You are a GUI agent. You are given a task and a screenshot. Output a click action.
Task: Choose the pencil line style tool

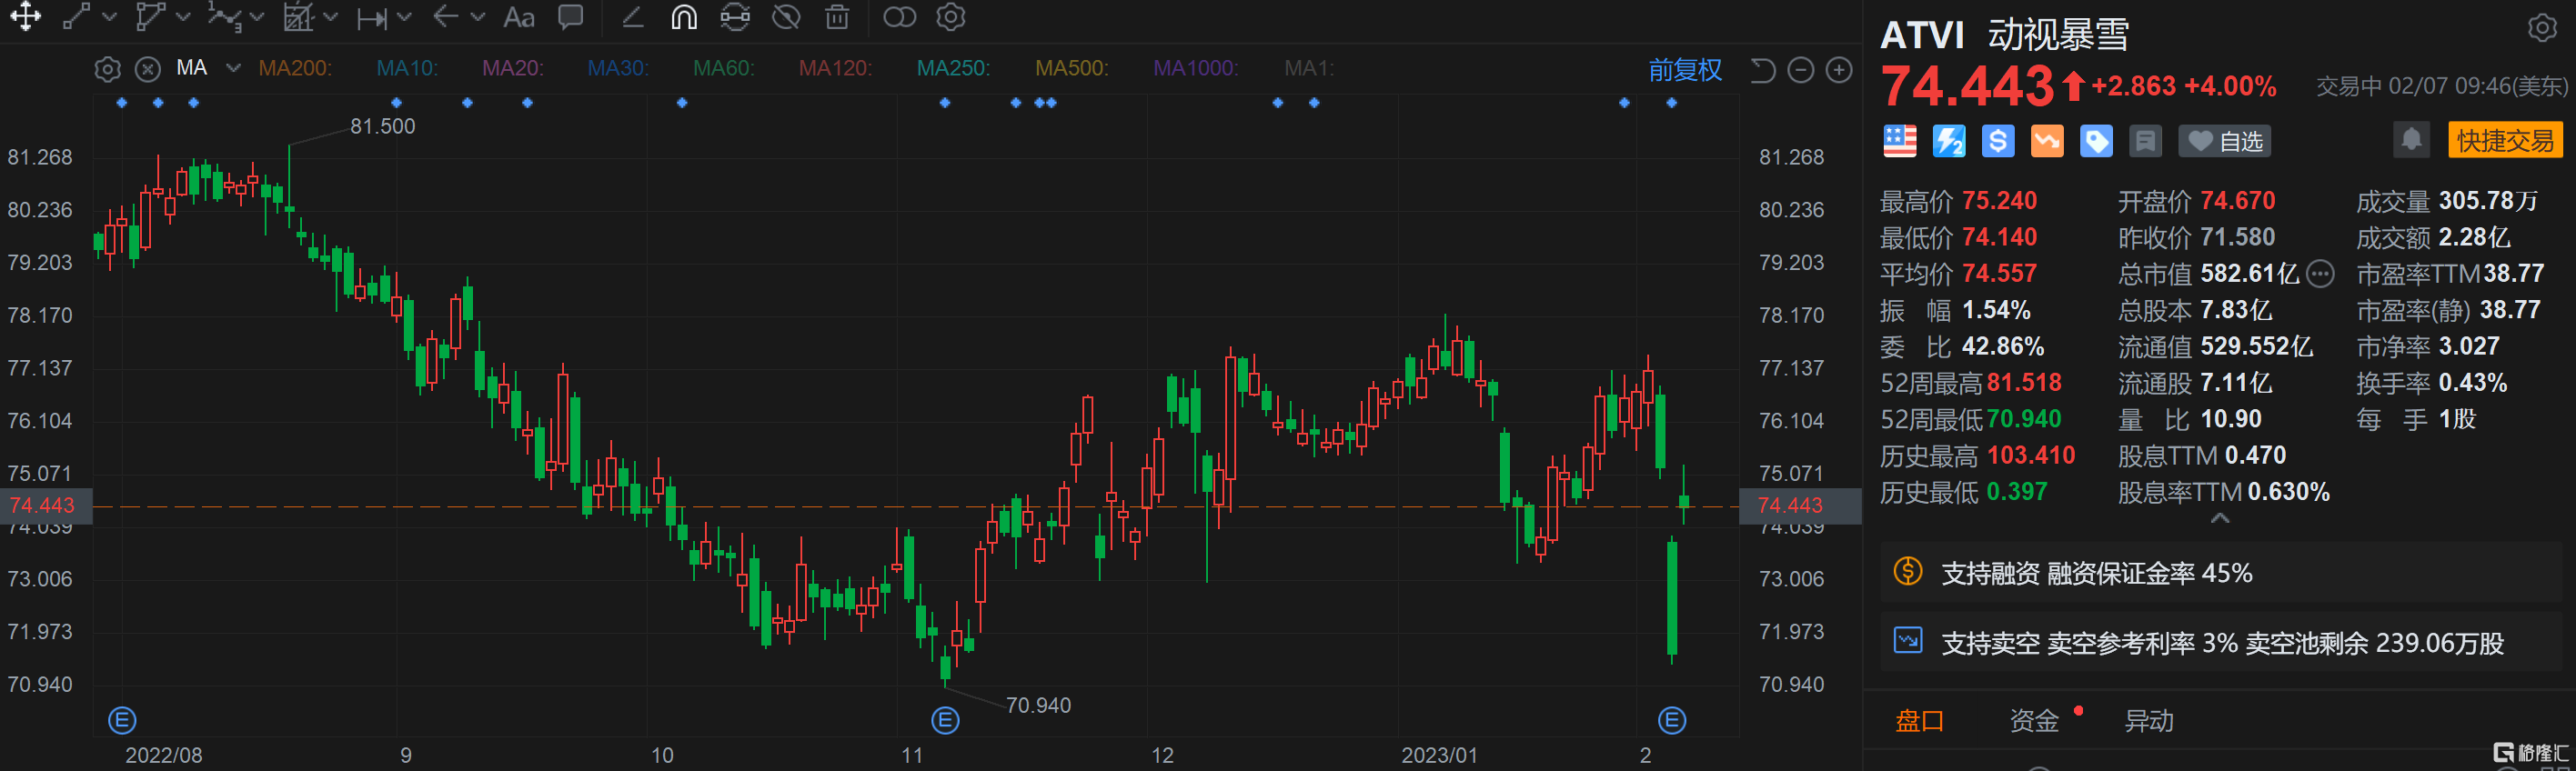tap(632, 17)
